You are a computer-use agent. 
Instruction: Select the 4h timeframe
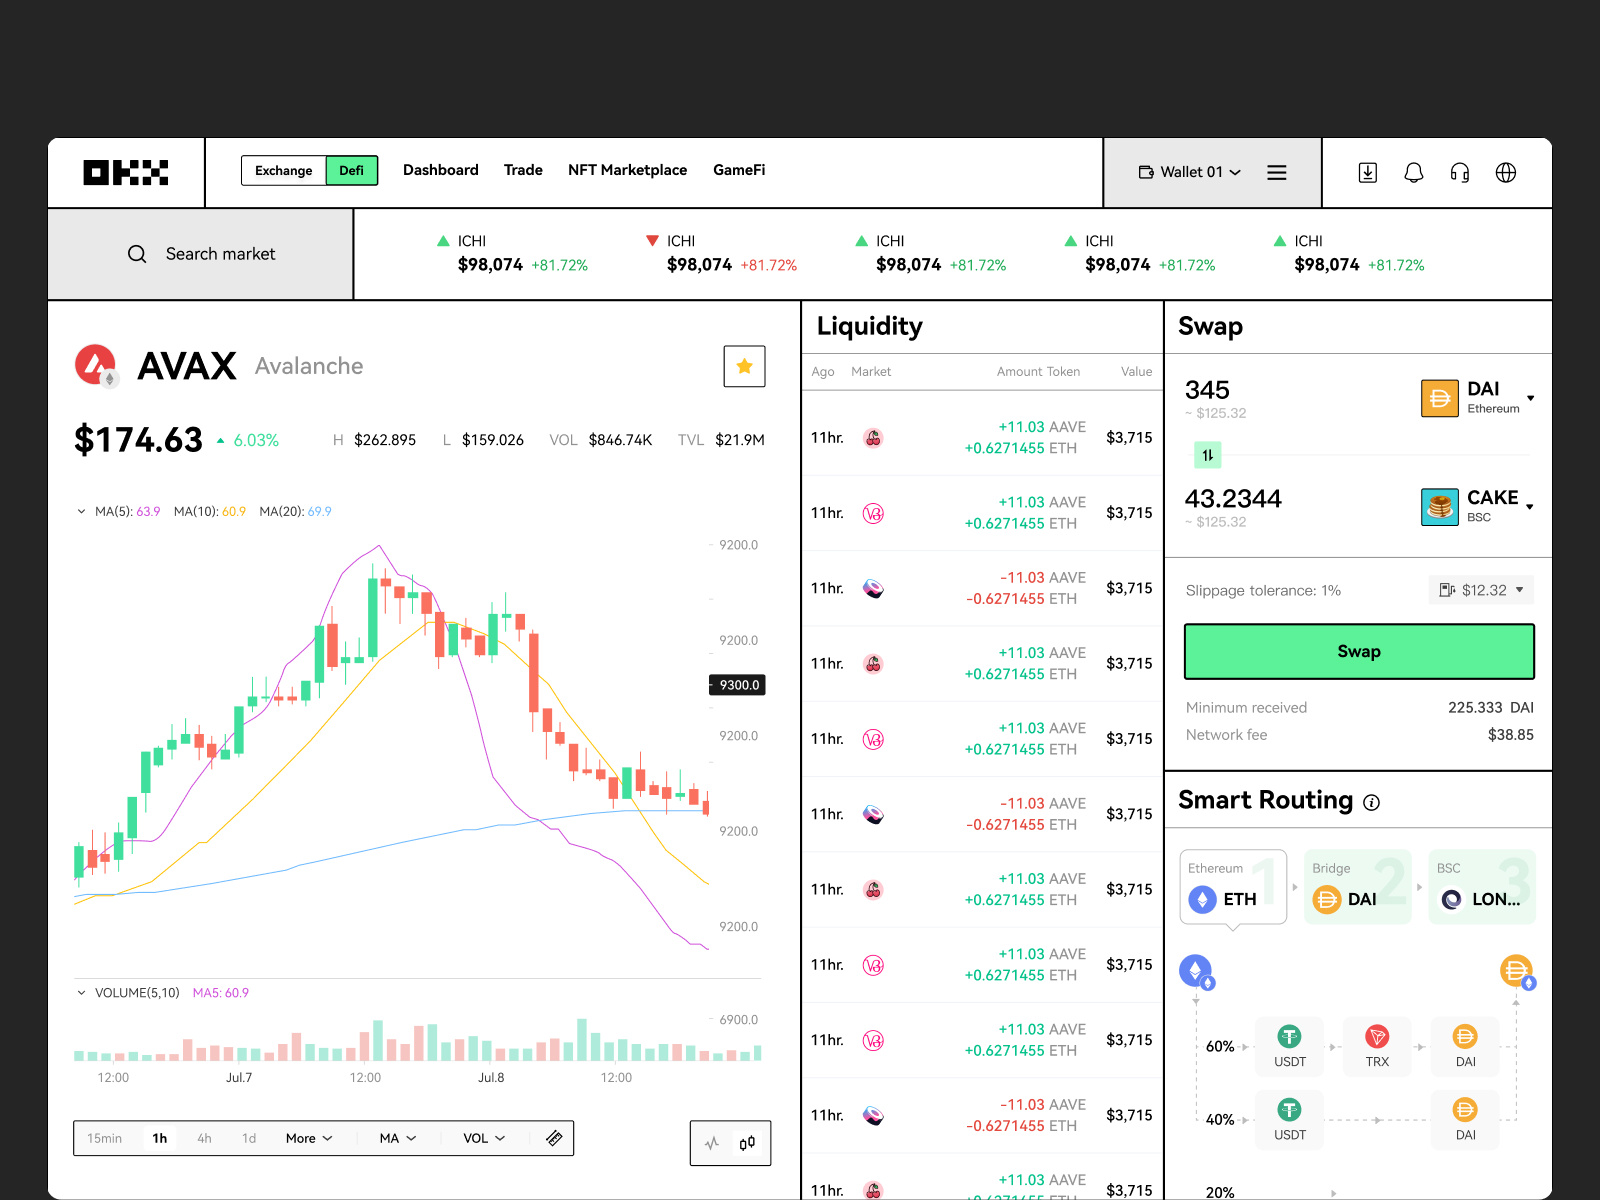[204, 1138]
